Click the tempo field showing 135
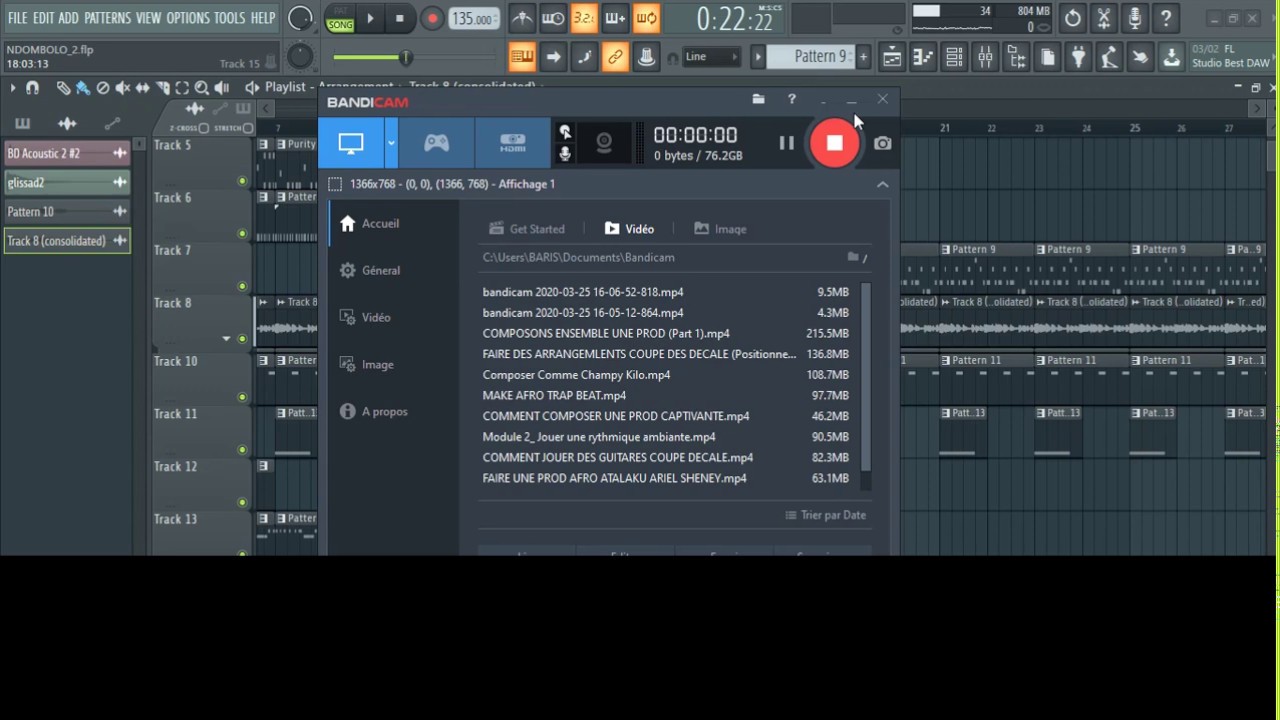 tap(472, 19)
